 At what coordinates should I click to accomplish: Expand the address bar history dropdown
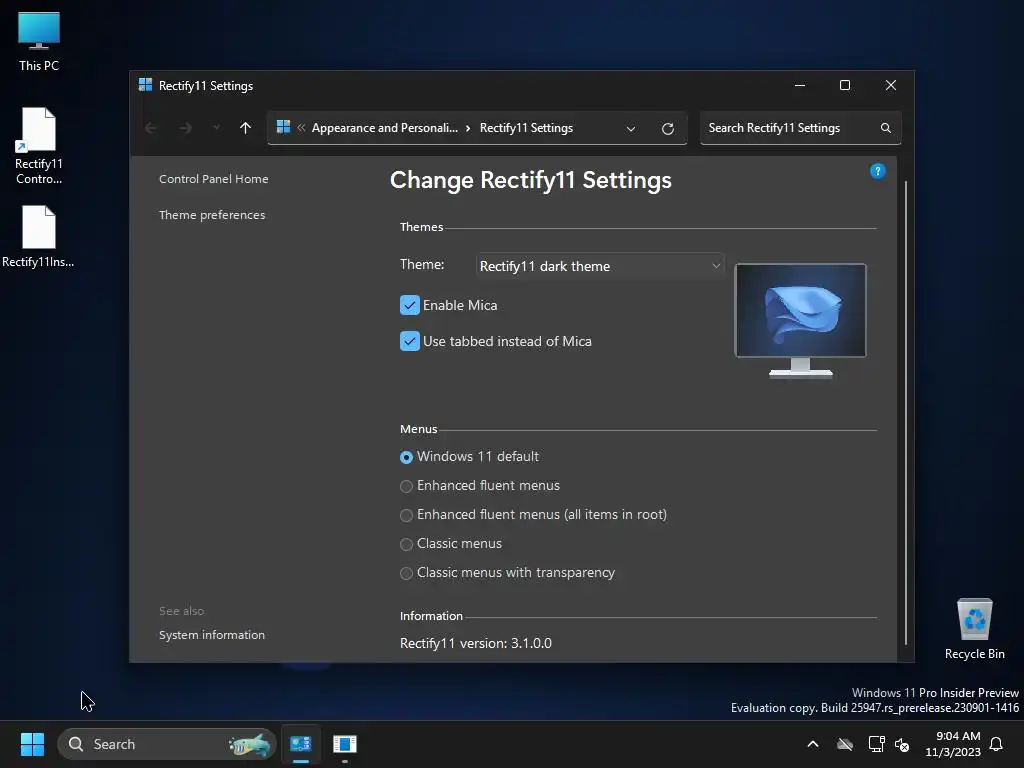pyautogui.click(x=631, y=129)
